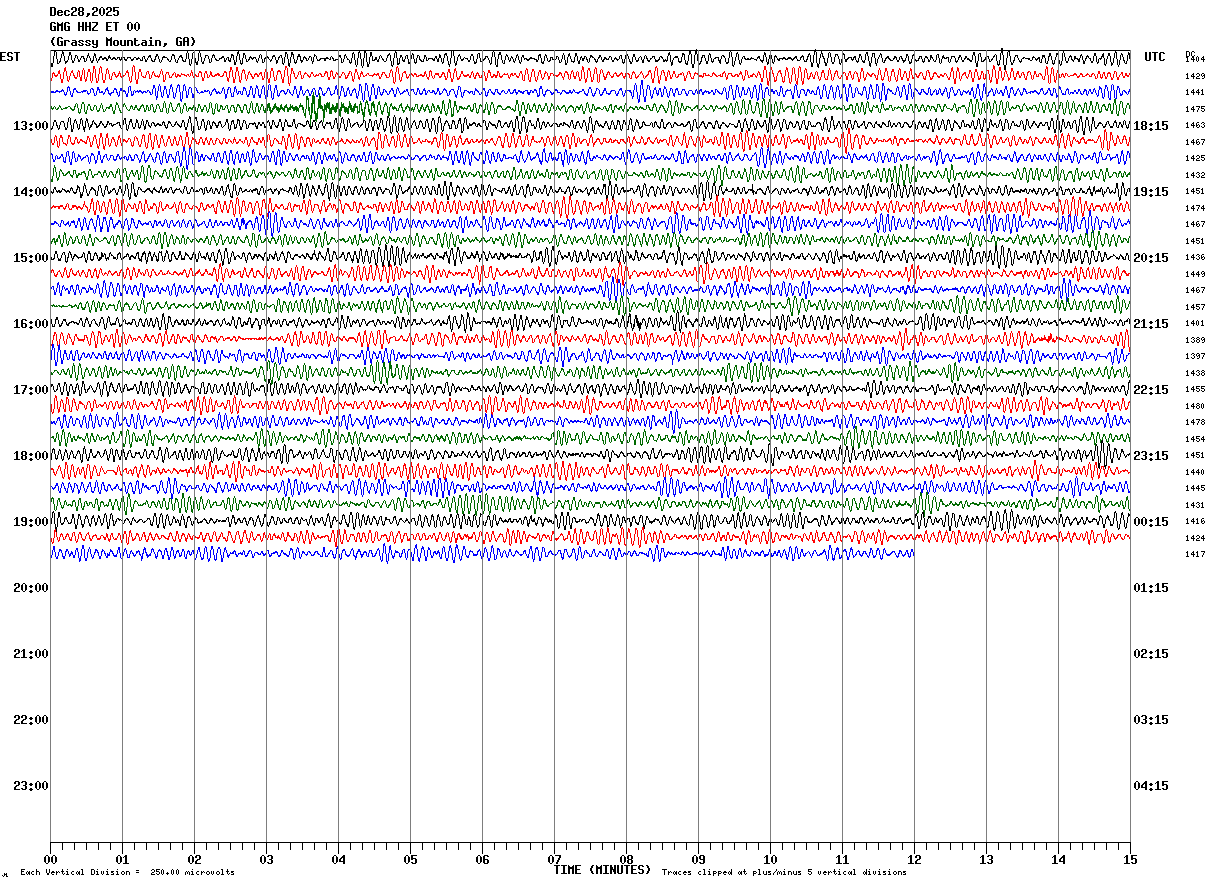This screenshot has height=886, width=1210.
Task: Click the "01:15" UTC time label
Action: pos(1151,587)
